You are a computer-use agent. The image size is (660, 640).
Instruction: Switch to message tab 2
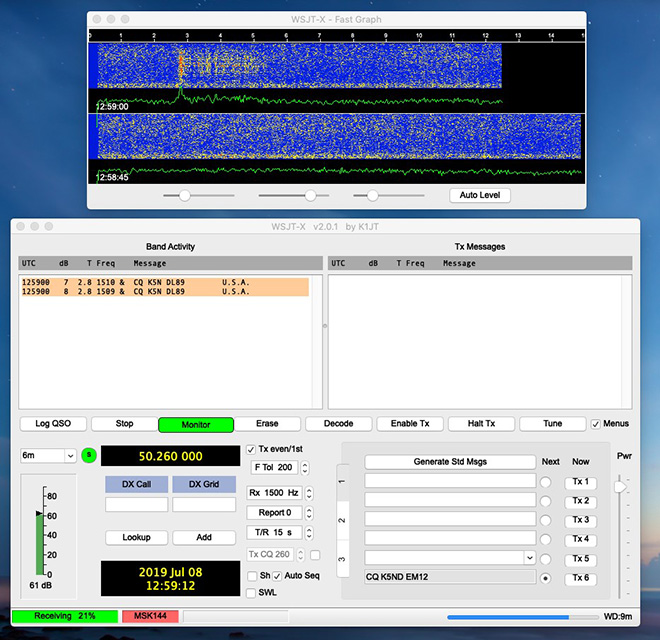pos(342,521)
